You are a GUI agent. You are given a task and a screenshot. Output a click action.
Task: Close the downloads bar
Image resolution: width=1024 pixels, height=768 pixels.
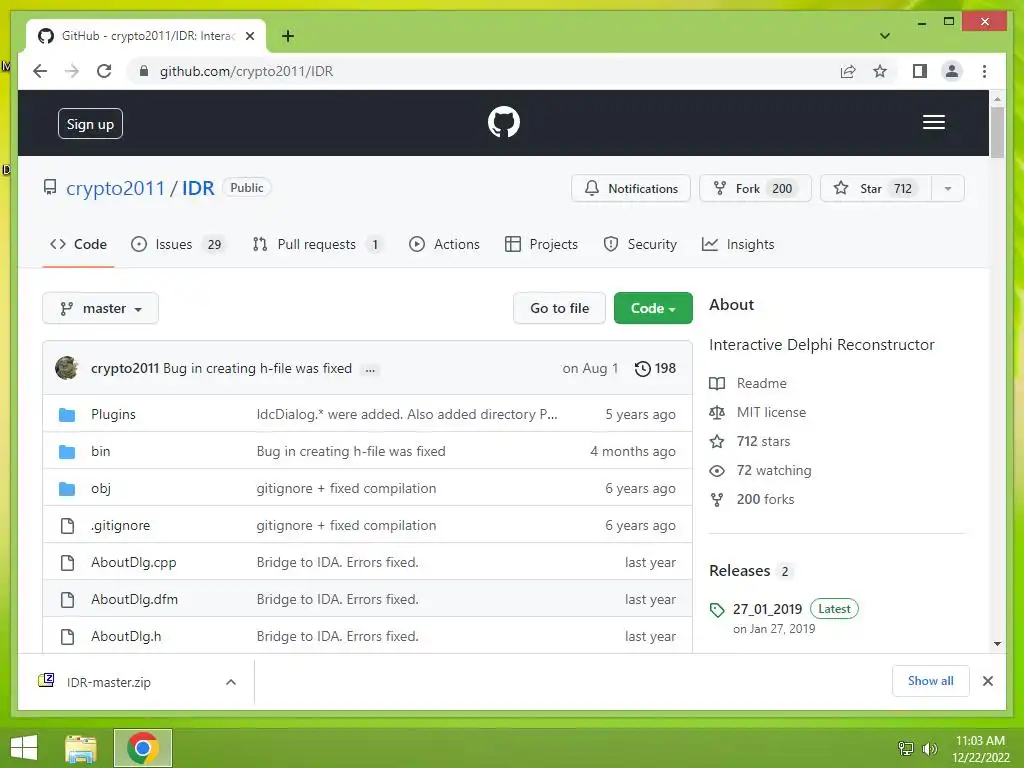[987, 681]
